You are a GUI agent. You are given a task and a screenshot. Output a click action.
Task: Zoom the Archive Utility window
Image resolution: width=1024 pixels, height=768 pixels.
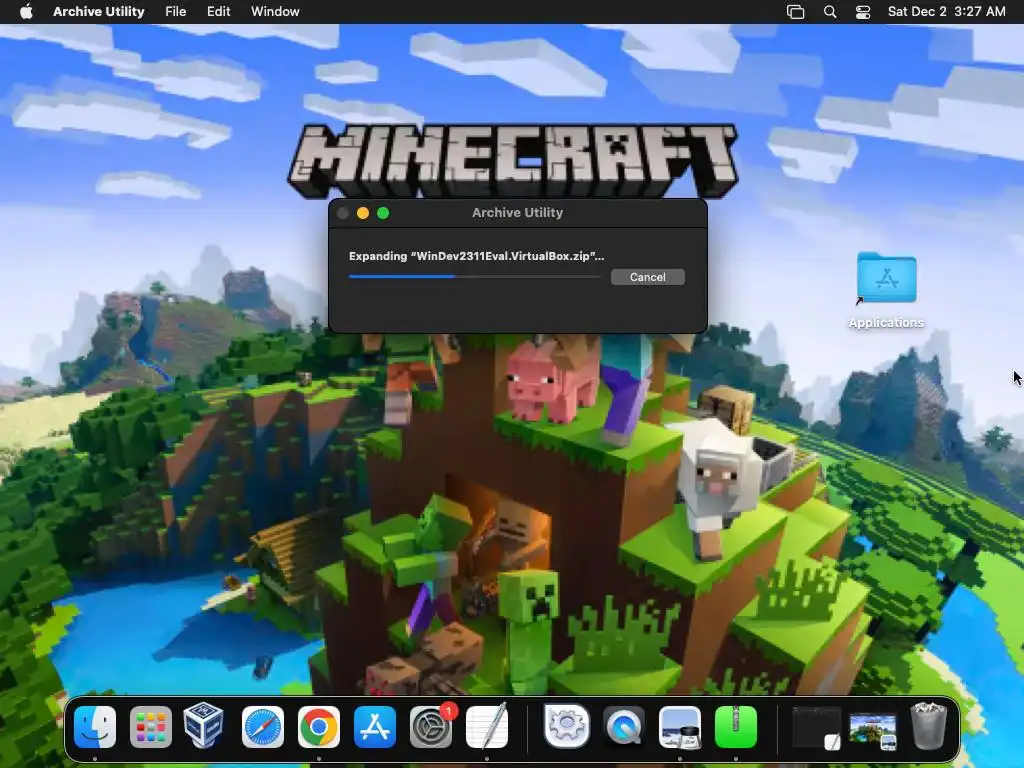click(x=383, y=213)
